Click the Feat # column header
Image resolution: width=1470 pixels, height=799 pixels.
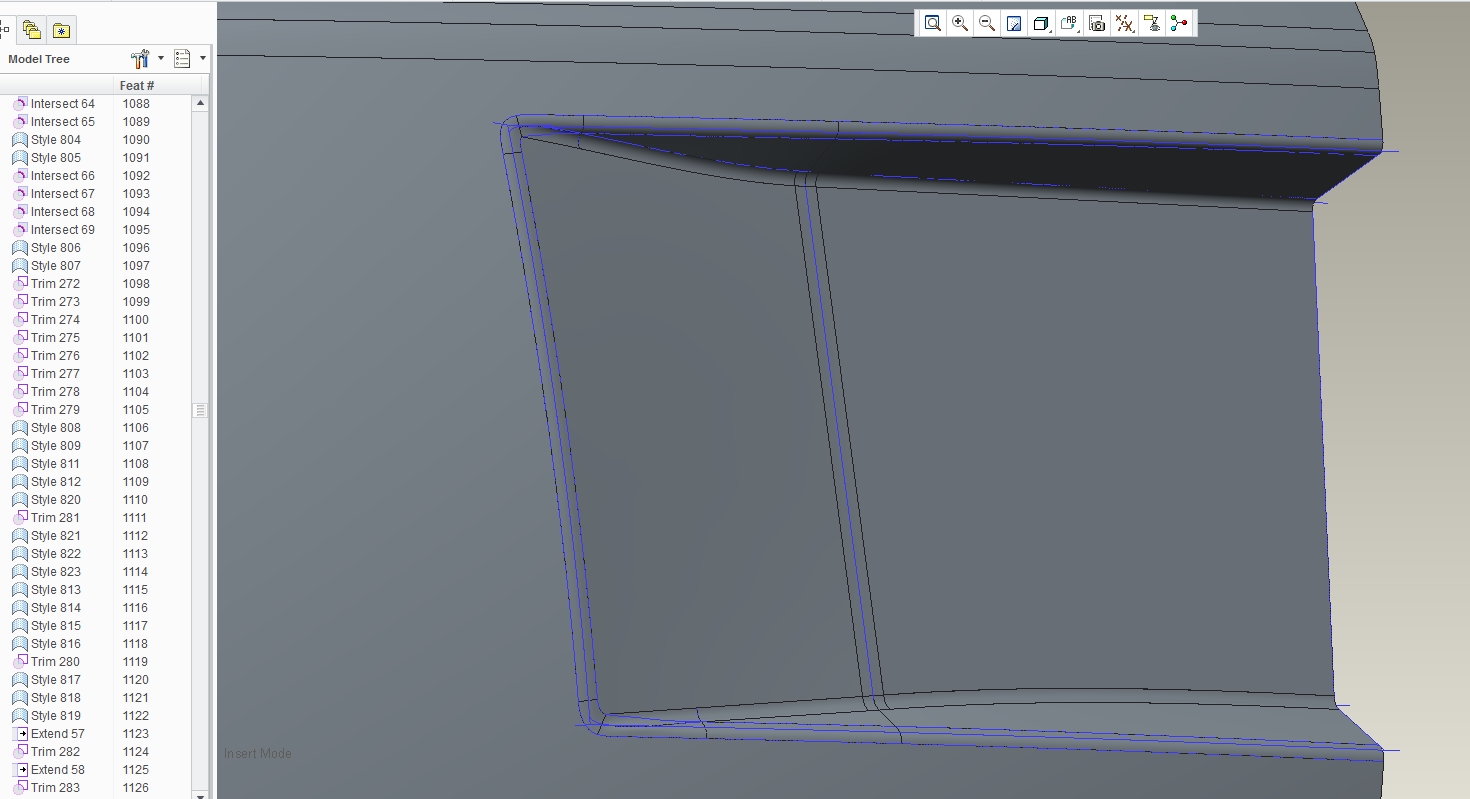pyautogui.click(x=137, y=85)
